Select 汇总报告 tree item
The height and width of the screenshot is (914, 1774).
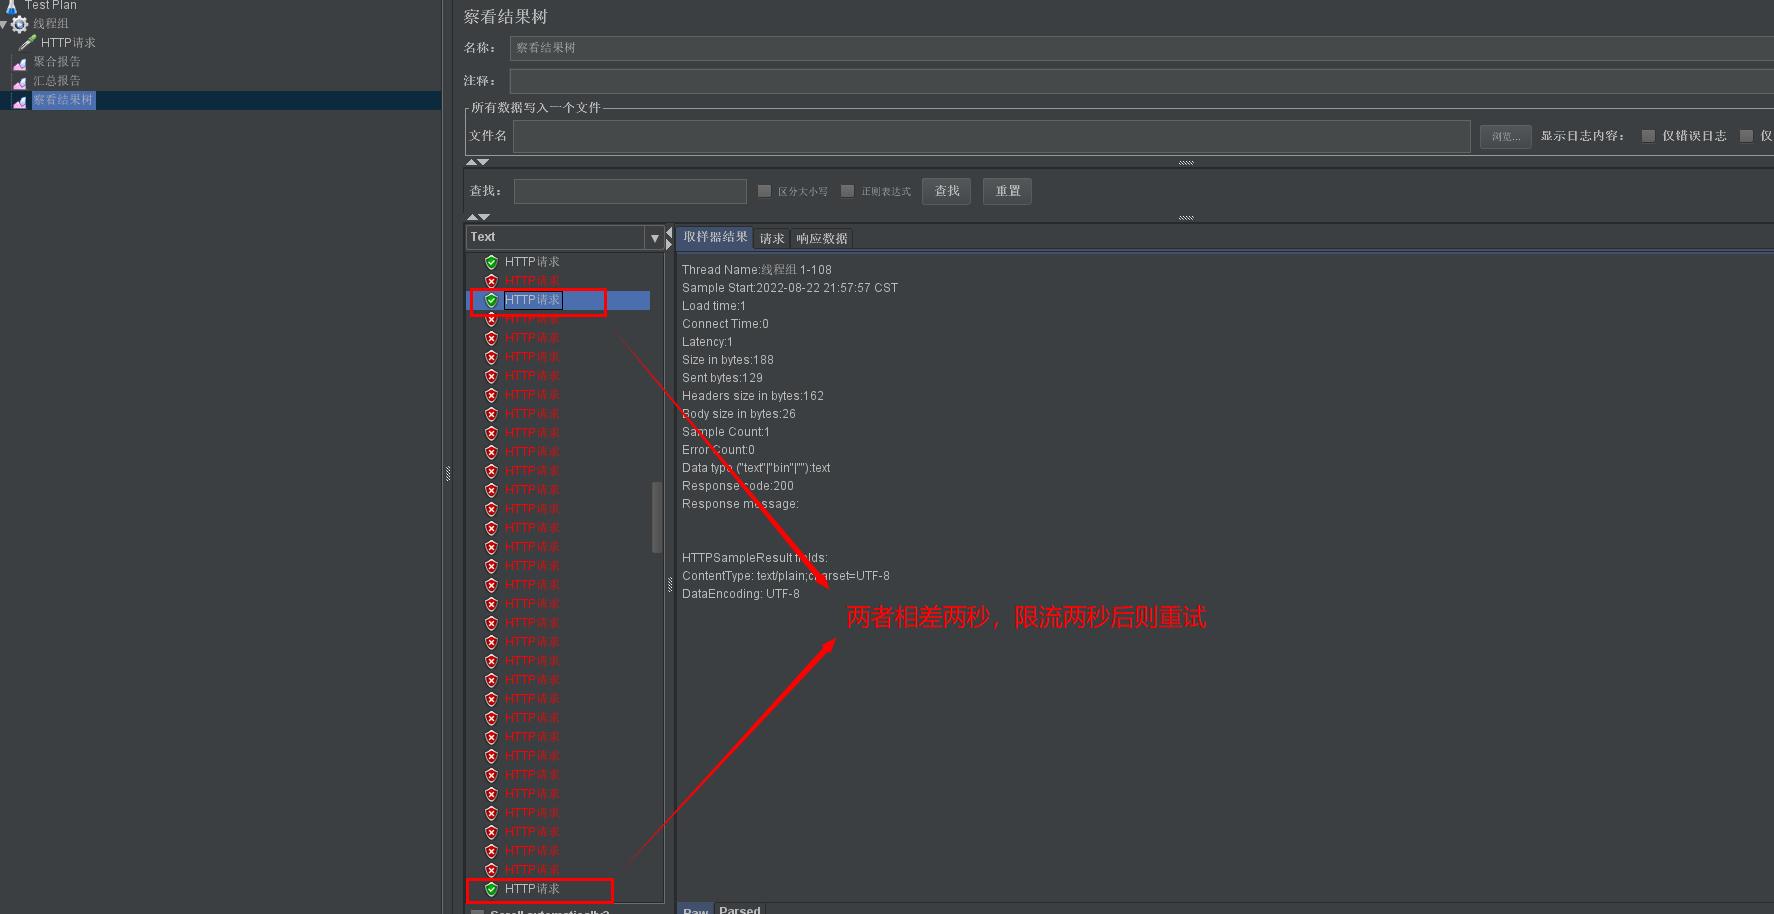[x=57, y=81]
